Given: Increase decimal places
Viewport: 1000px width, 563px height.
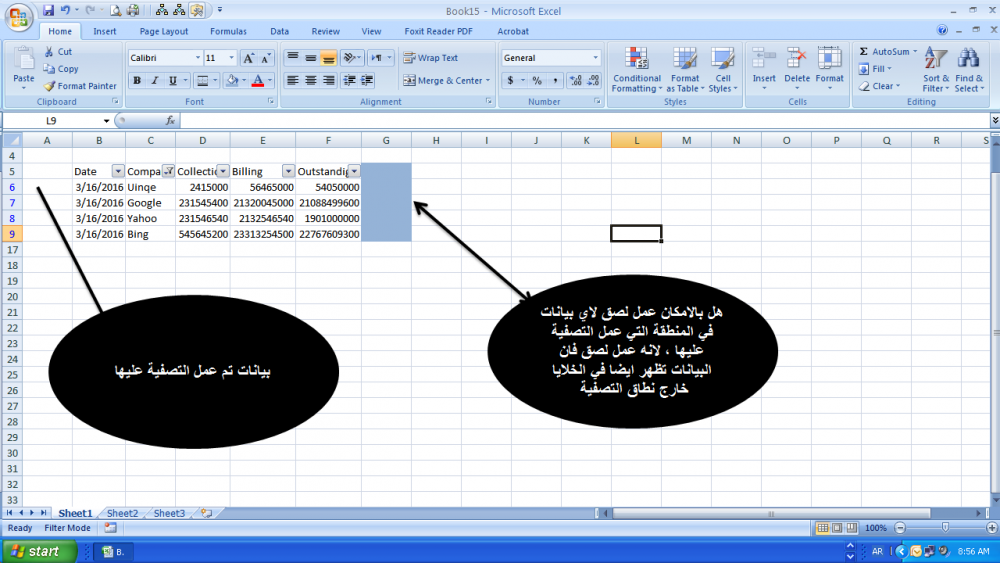Looking at the screenshot, I should pos(576,80).
